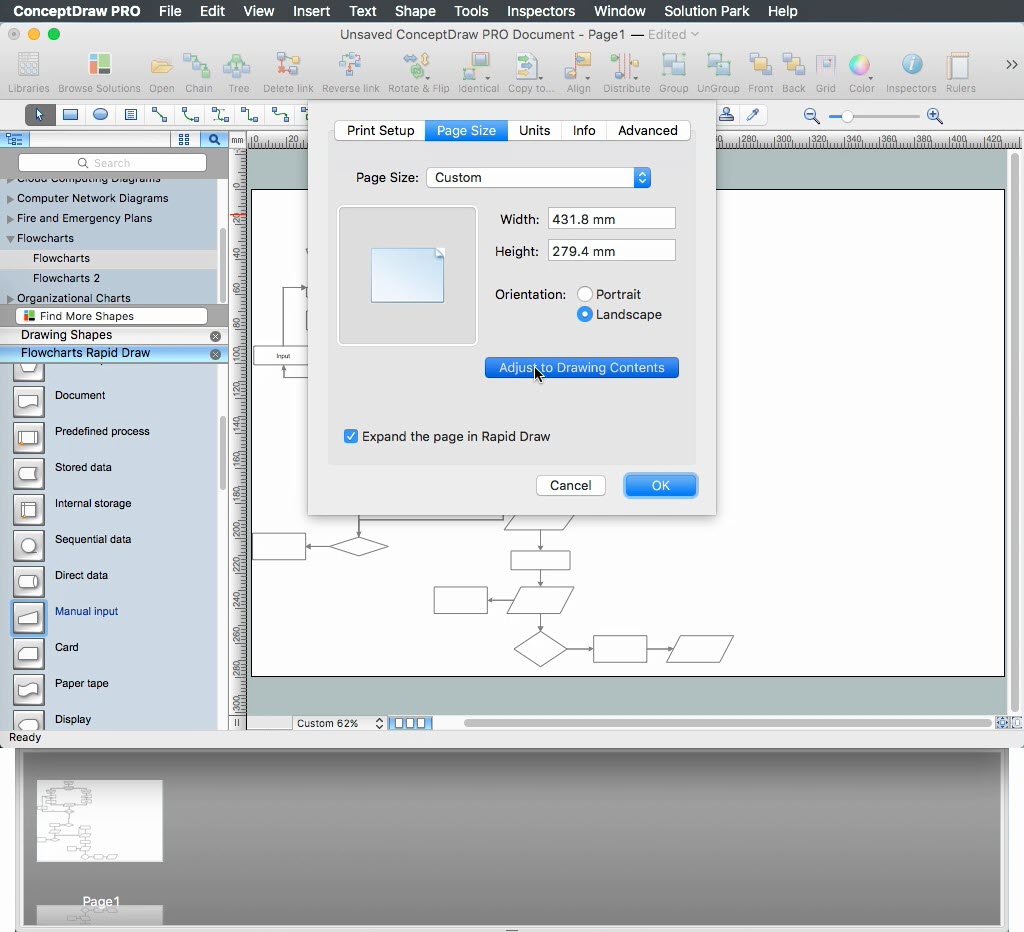Image resolution: width=1024 pixels, height=932 pixels.
Task: Switch to the Print Setup tab
Action: tap(380, 131)
